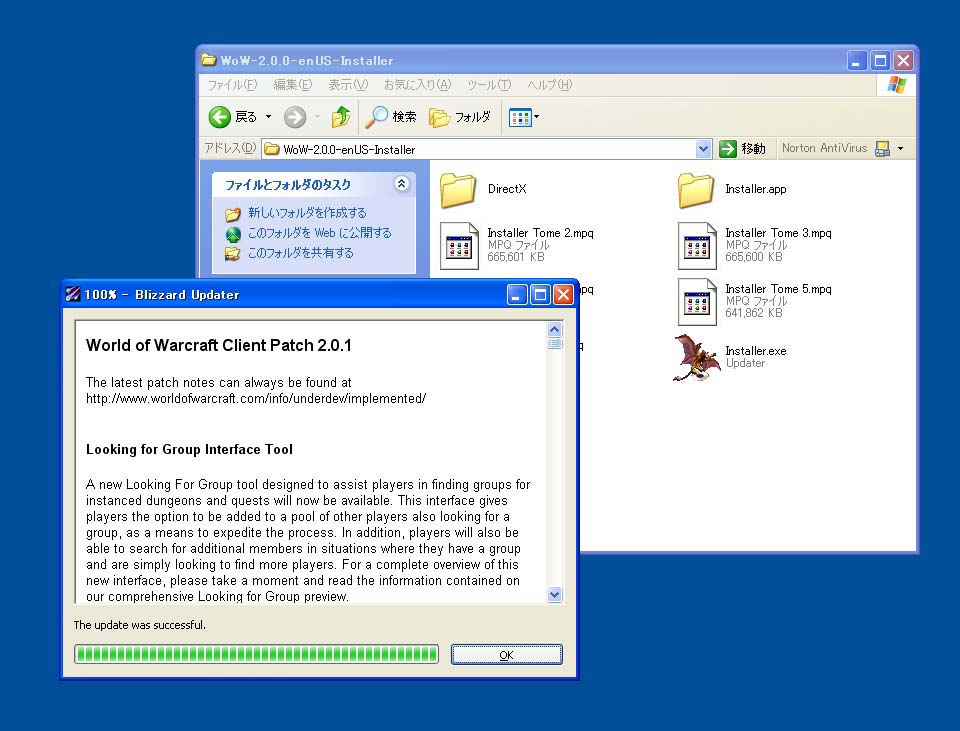Open the Edit (編集) menu

(293, 85)
